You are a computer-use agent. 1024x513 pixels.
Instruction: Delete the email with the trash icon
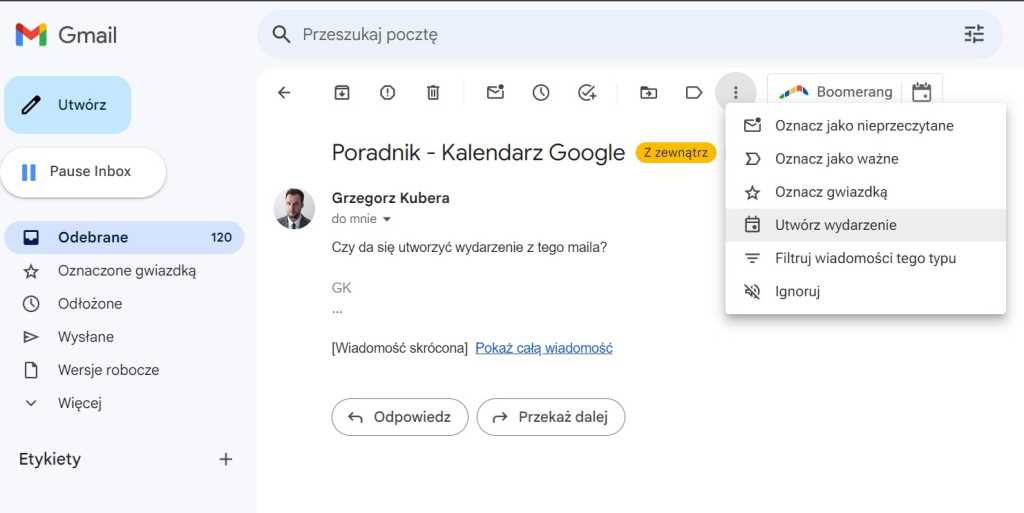(x=433, y=93)
